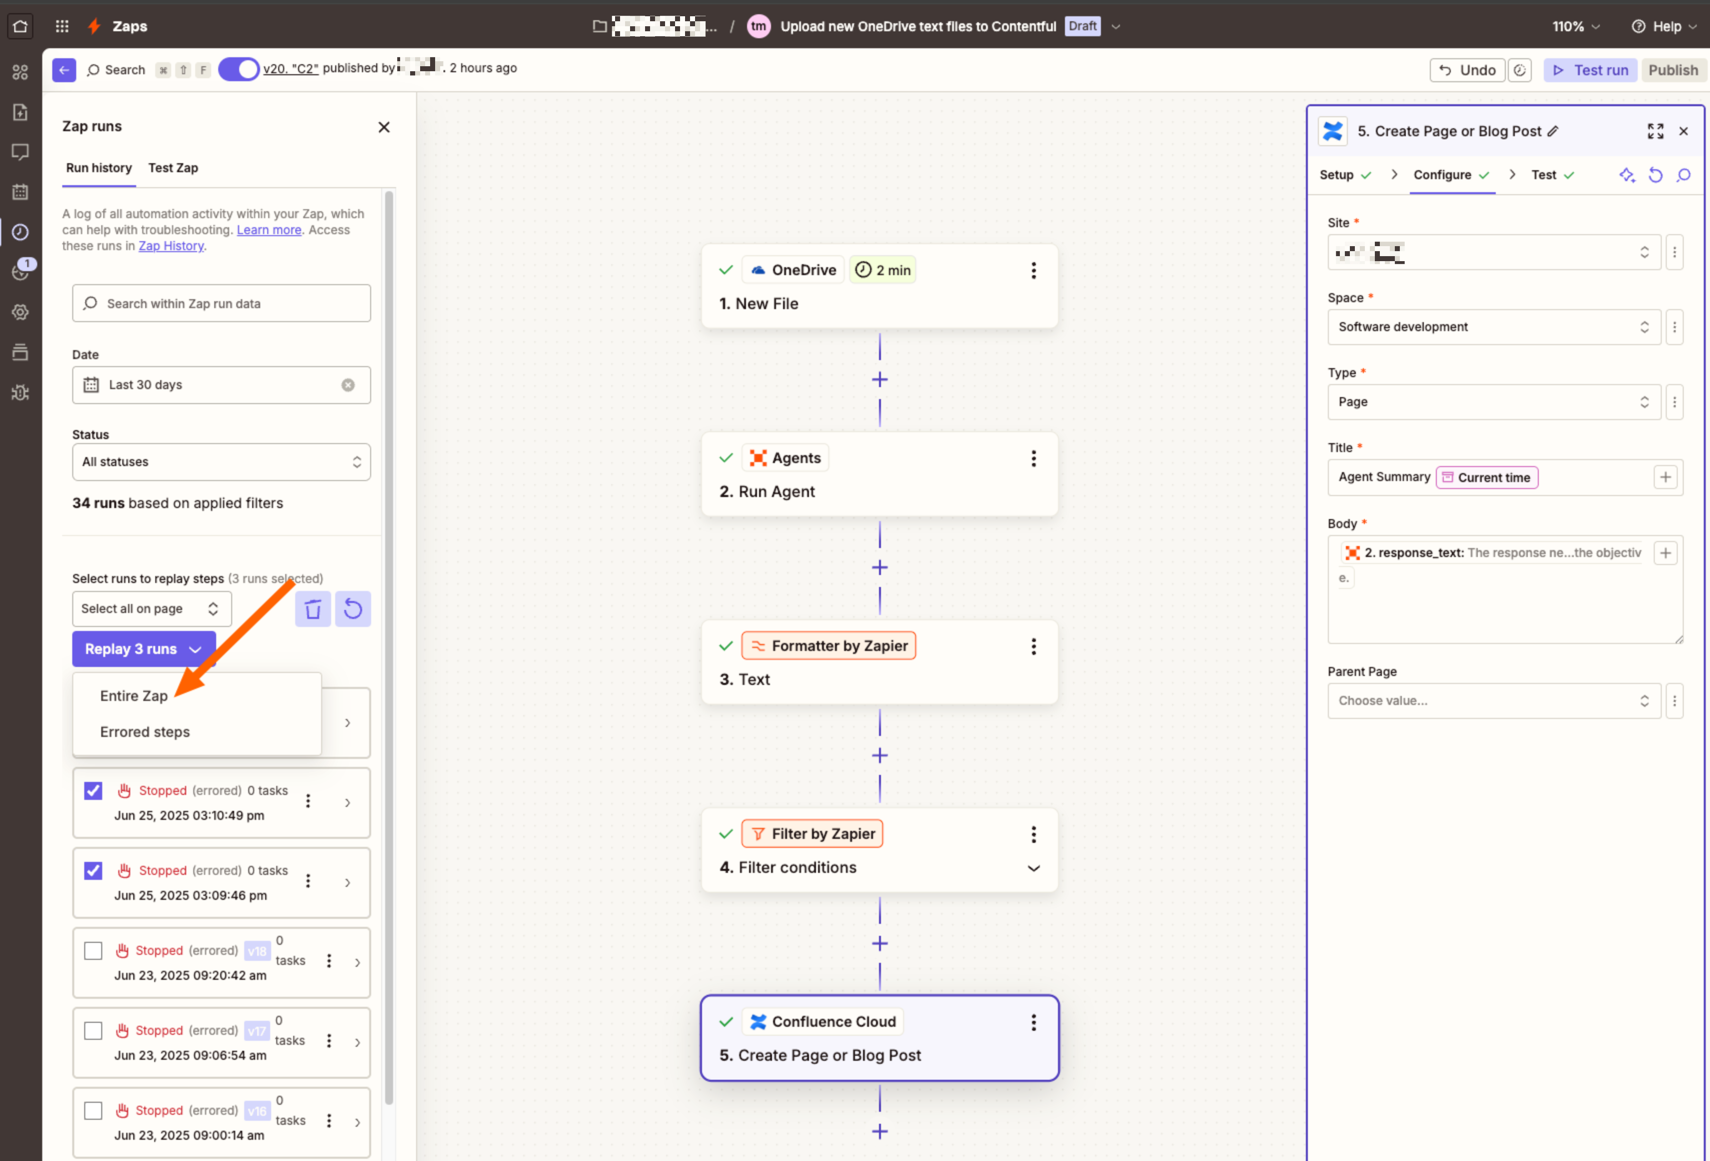Open Formatter by Zapier step options menu
1710x1161 pixels.
tap(1034, 647)
